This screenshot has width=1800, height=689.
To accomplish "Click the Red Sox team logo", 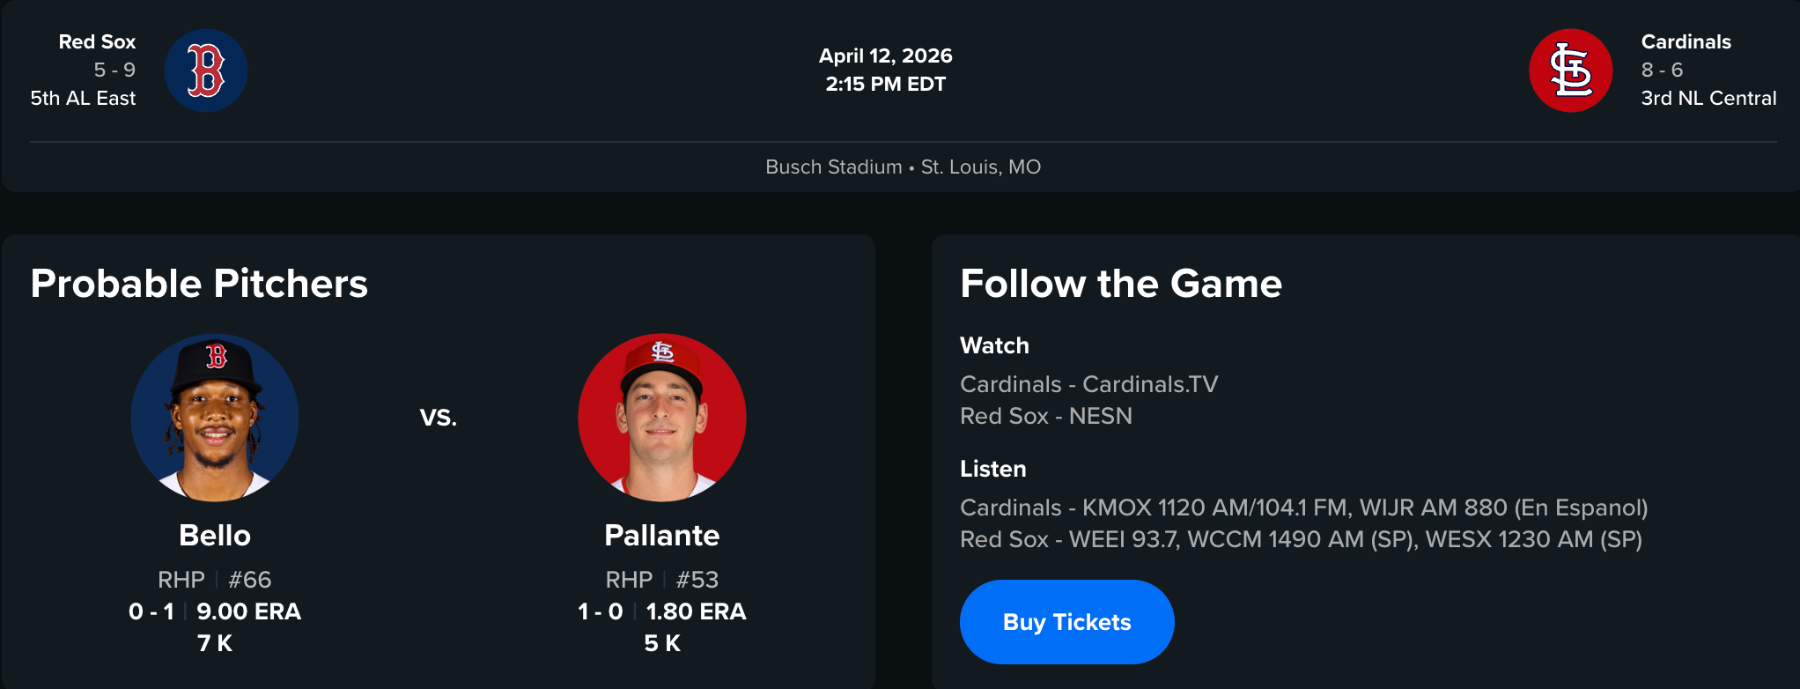I will 206,71.
